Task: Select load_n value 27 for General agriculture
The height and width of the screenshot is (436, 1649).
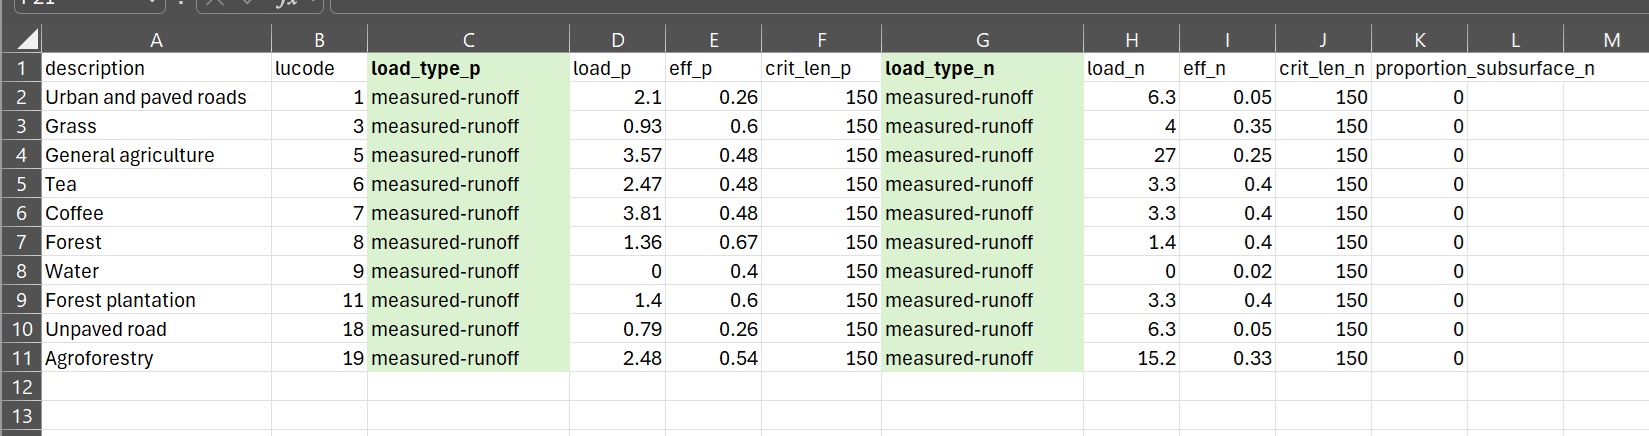Action: click(1131, 155)
